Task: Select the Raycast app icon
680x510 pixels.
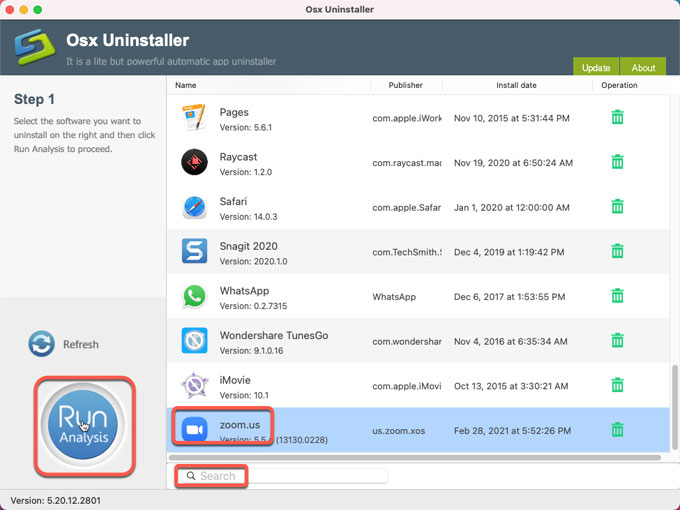Action: point(194,162)
